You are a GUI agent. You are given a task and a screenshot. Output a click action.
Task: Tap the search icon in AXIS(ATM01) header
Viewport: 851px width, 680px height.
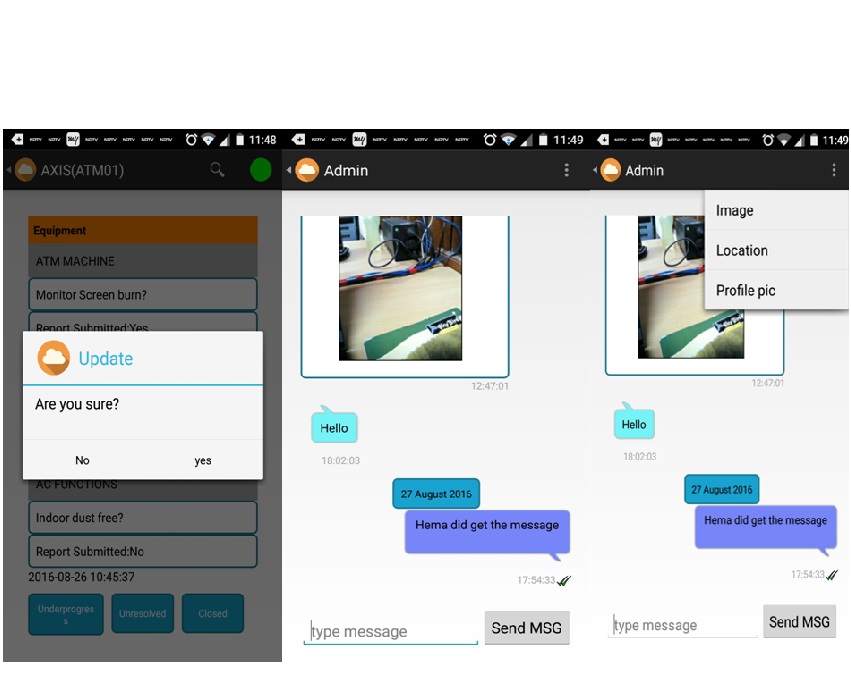(x=217, y=170)
